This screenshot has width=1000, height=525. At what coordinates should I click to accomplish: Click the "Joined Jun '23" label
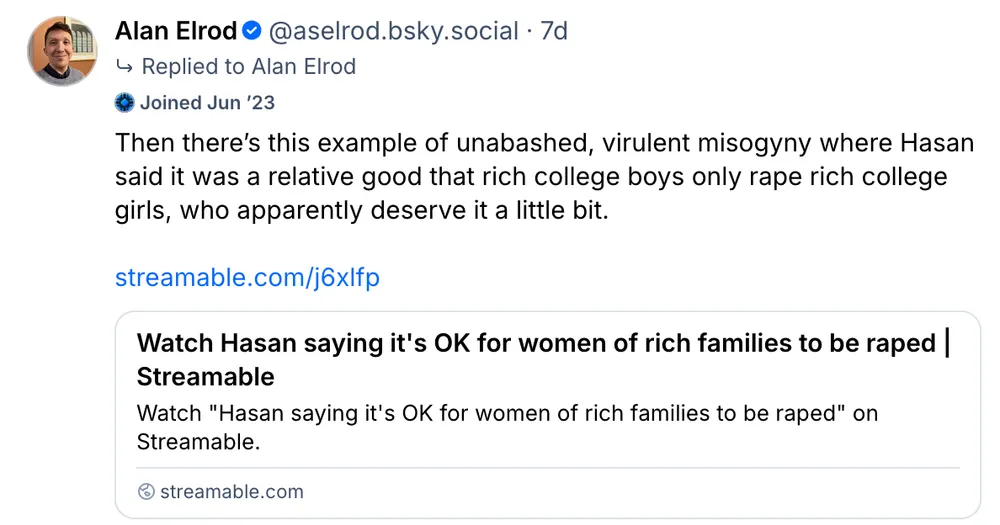207,102
